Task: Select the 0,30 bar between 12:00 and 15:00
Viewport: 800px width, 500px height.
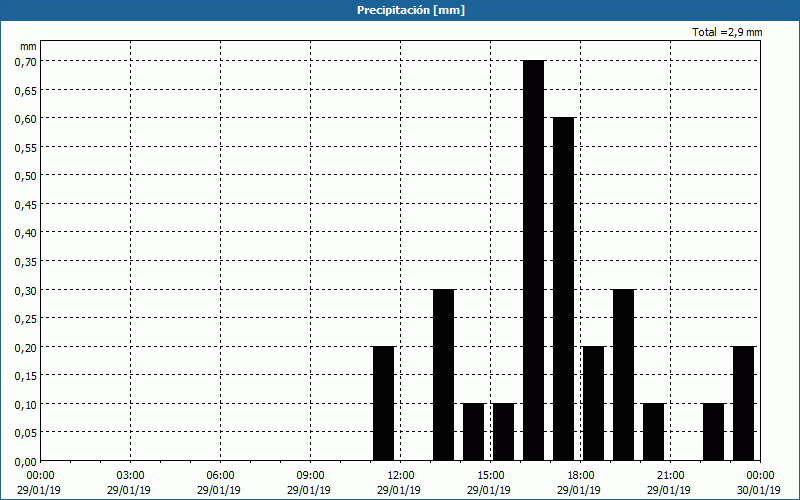Action: coord(443,375)
